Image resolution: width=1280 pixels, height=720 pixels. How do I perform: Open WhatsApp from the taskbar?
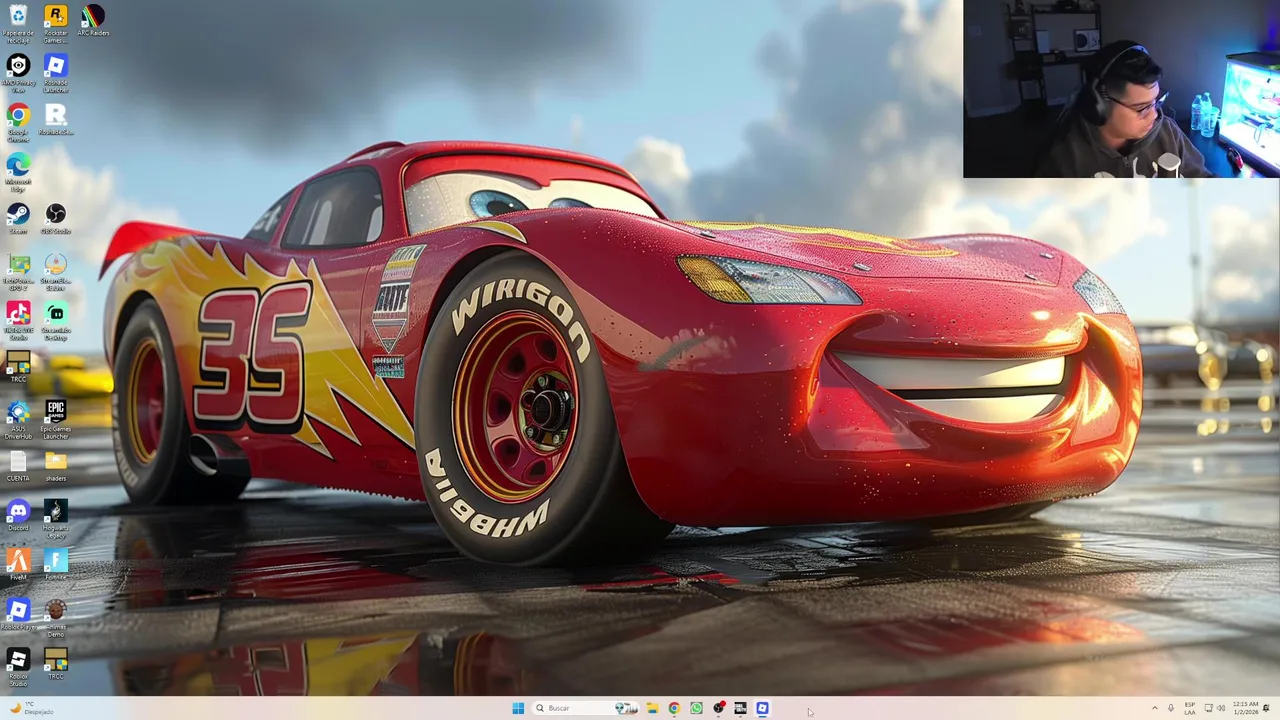(696, 708)
